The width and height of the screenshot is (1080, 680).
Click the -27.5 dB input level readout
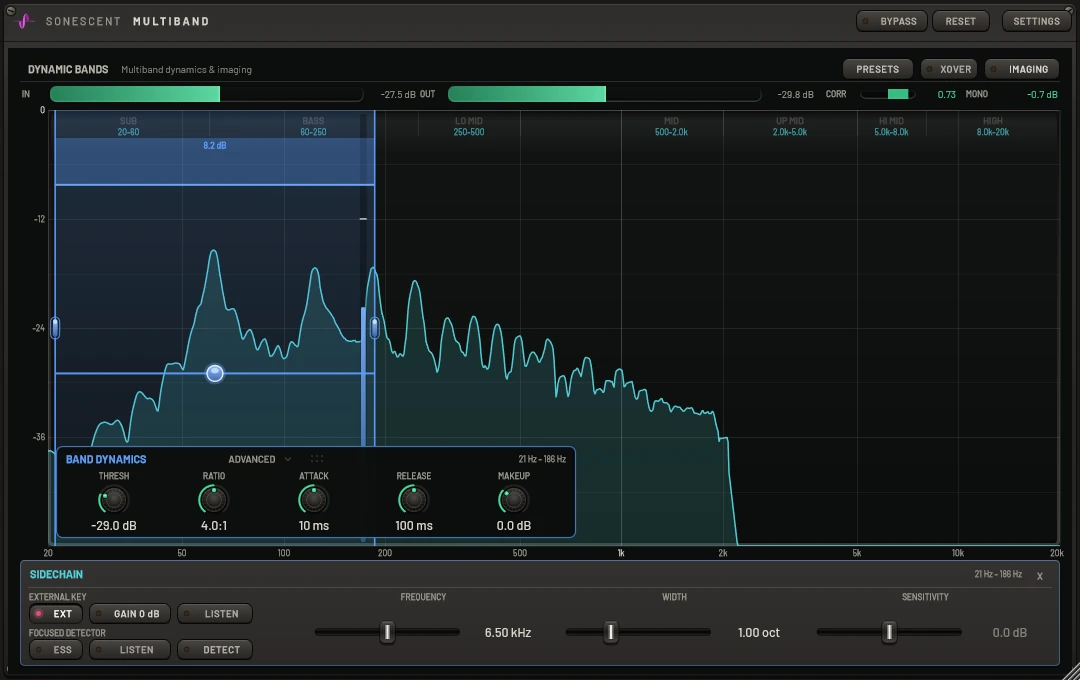398,94
